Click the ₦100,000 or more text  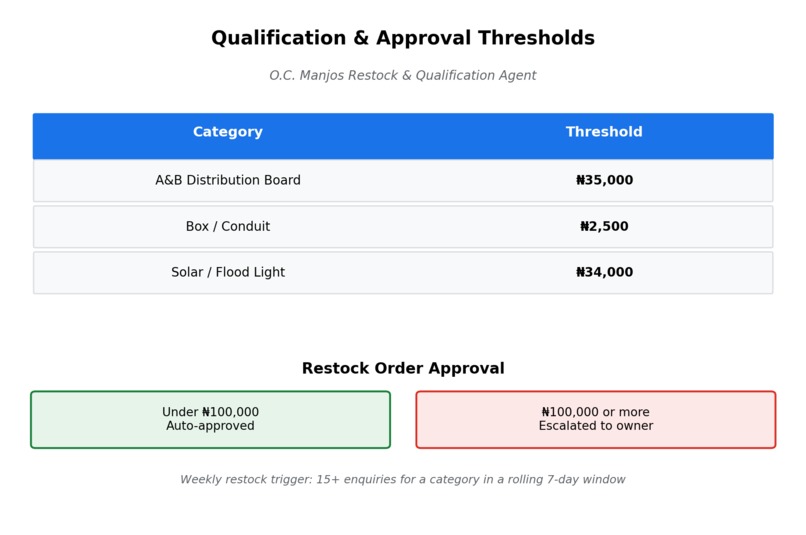tap(596, 412)
